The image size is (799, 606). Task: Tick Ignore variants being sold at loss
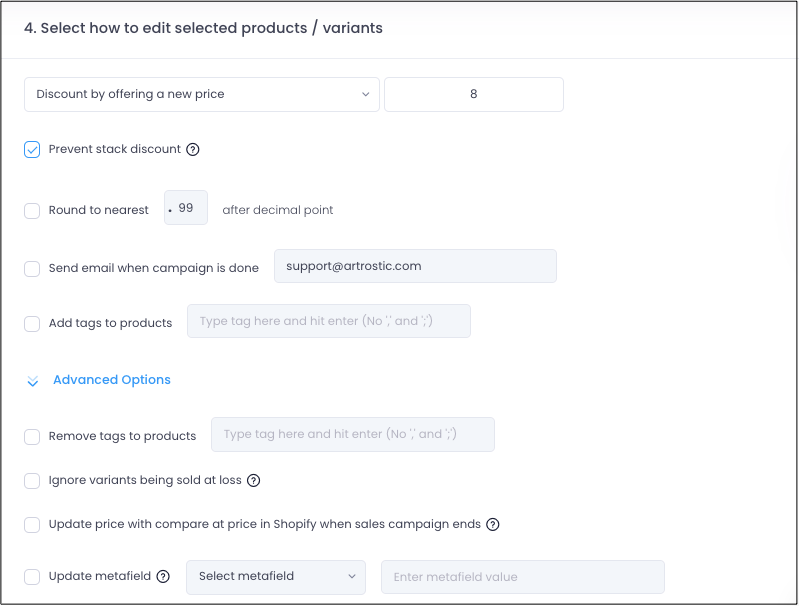point(32,481)
